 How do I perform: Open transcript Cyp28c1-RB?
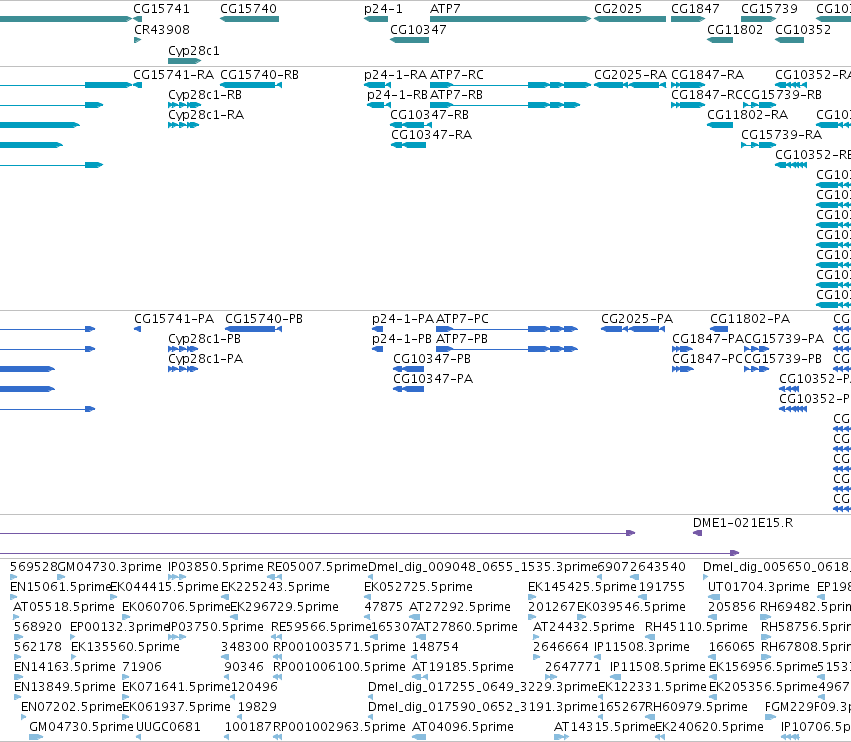click(205, 94)
